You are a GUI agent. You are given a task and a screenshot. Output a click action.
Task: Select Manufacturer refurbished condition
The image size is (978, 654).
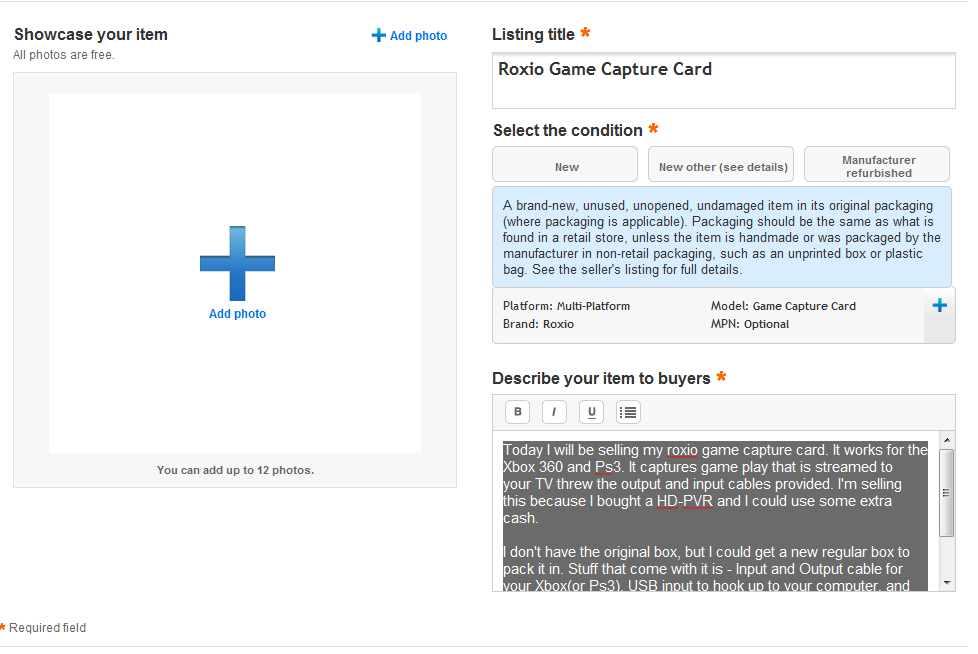pyautogui.click(x=877, y=165)
